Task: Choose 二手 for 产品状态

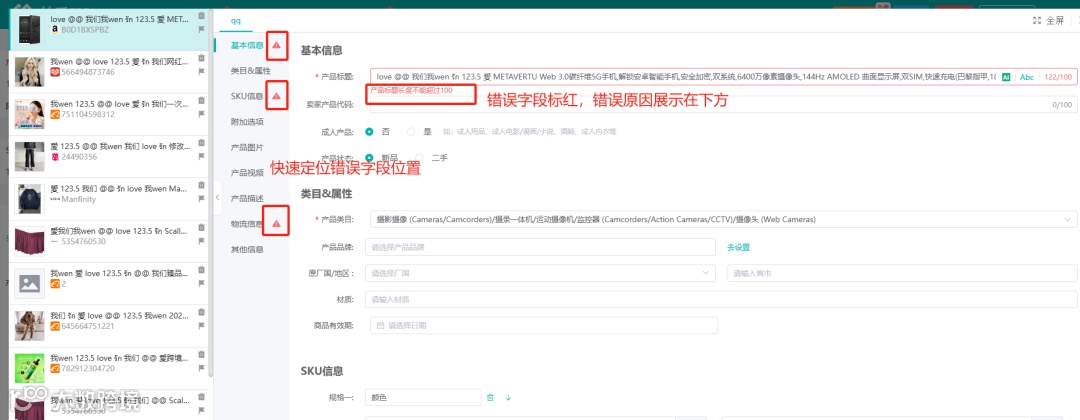Action: [419, 158]
